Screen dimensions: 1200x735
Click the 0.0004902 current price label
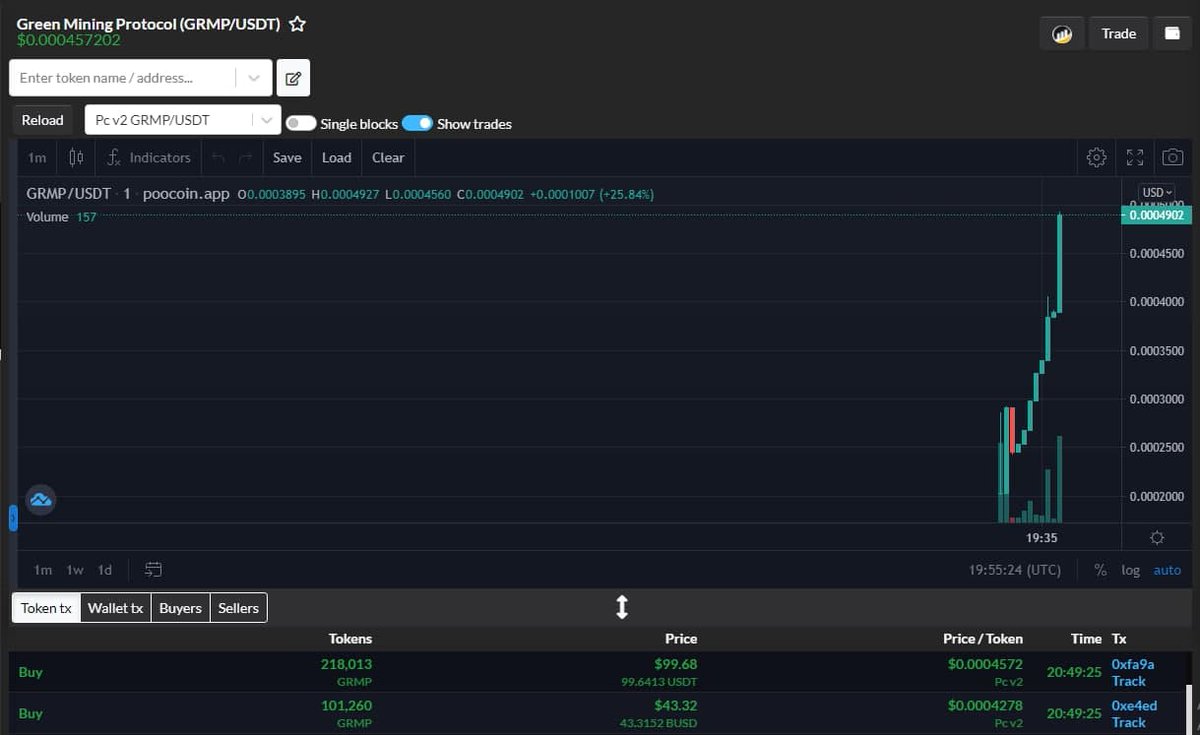(x=1156, y=215)
